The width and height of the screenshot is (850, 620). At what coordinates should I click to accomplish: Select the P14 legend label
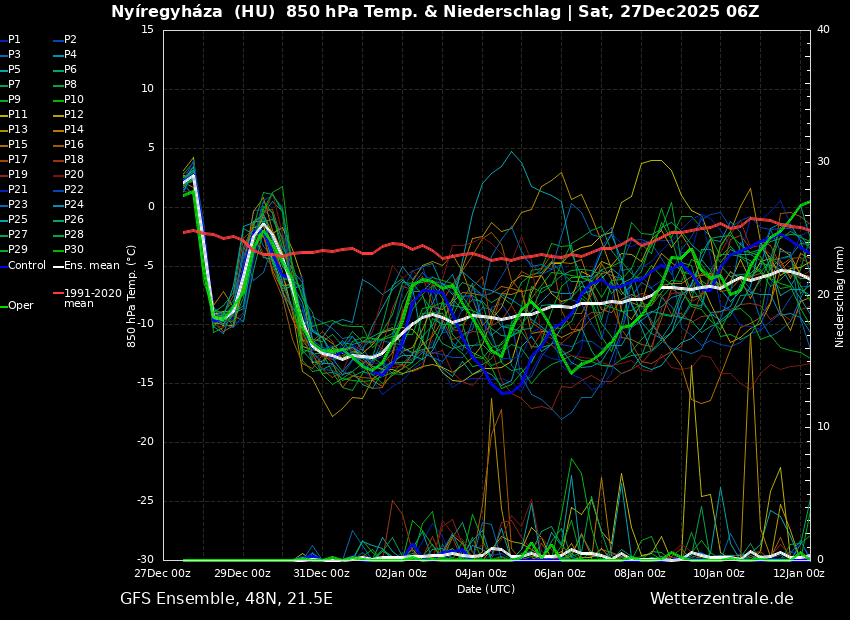[x=74, y=130]
